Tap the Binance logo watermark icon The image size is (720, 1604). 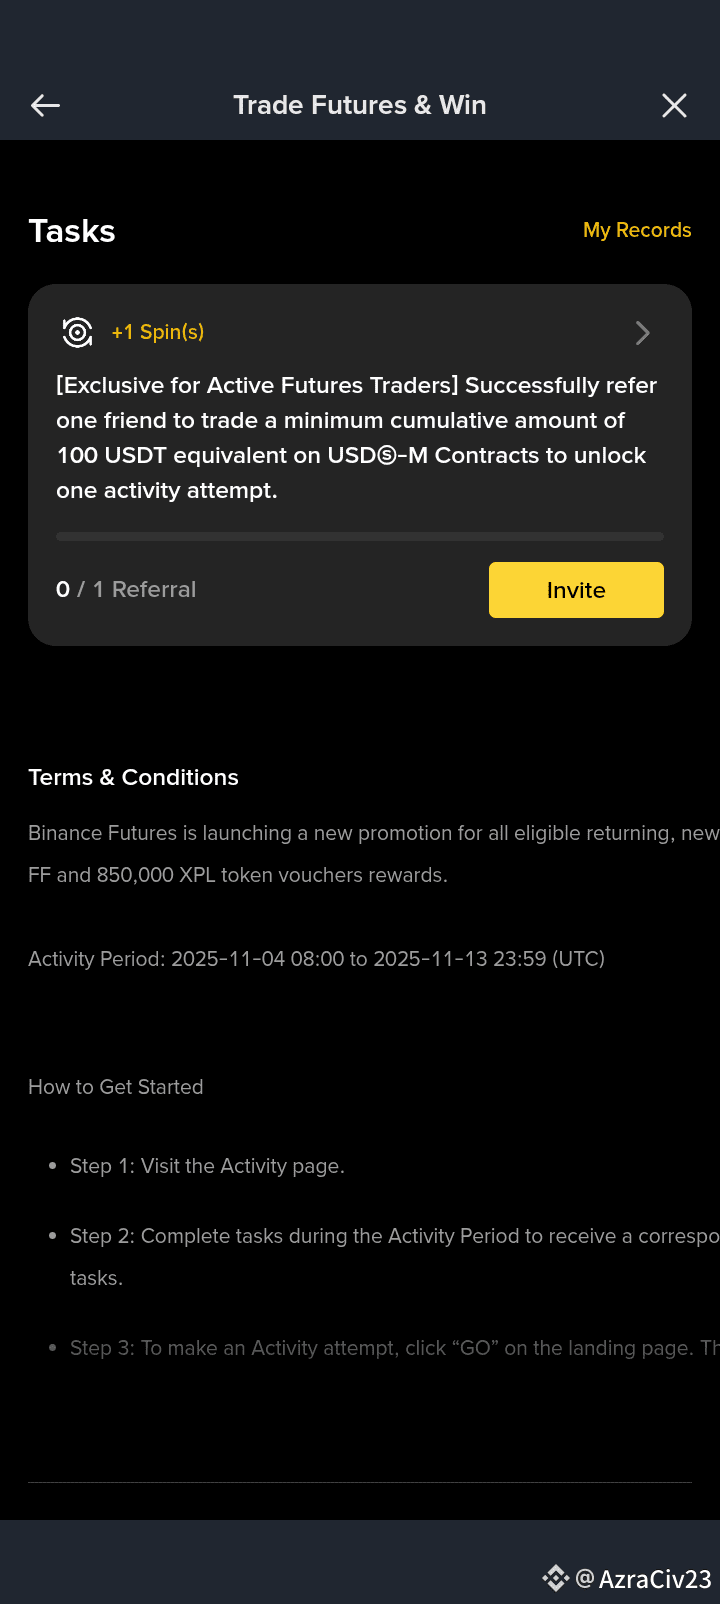[x=555, y=1578]
